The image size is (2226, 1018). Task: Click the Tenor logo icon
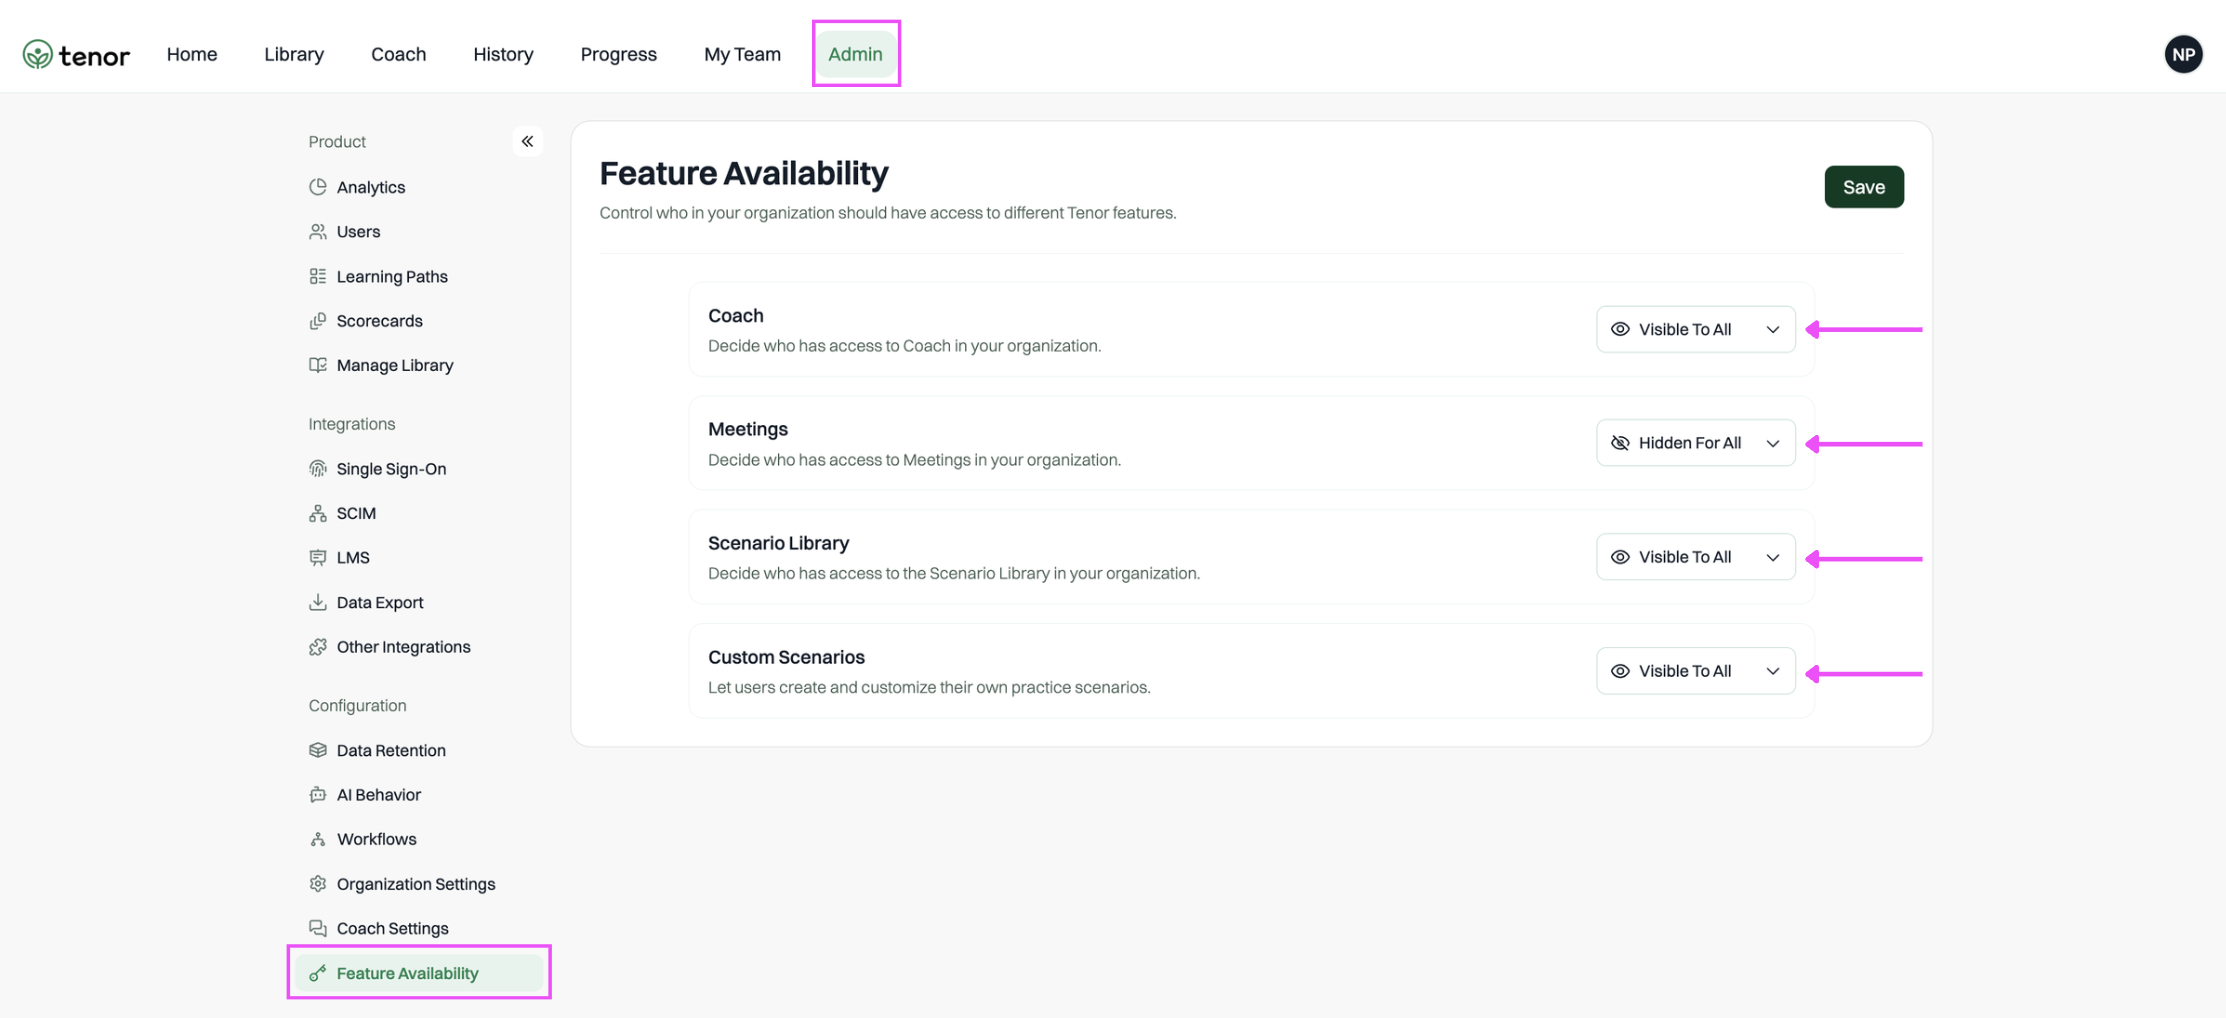tap(38, 54)
